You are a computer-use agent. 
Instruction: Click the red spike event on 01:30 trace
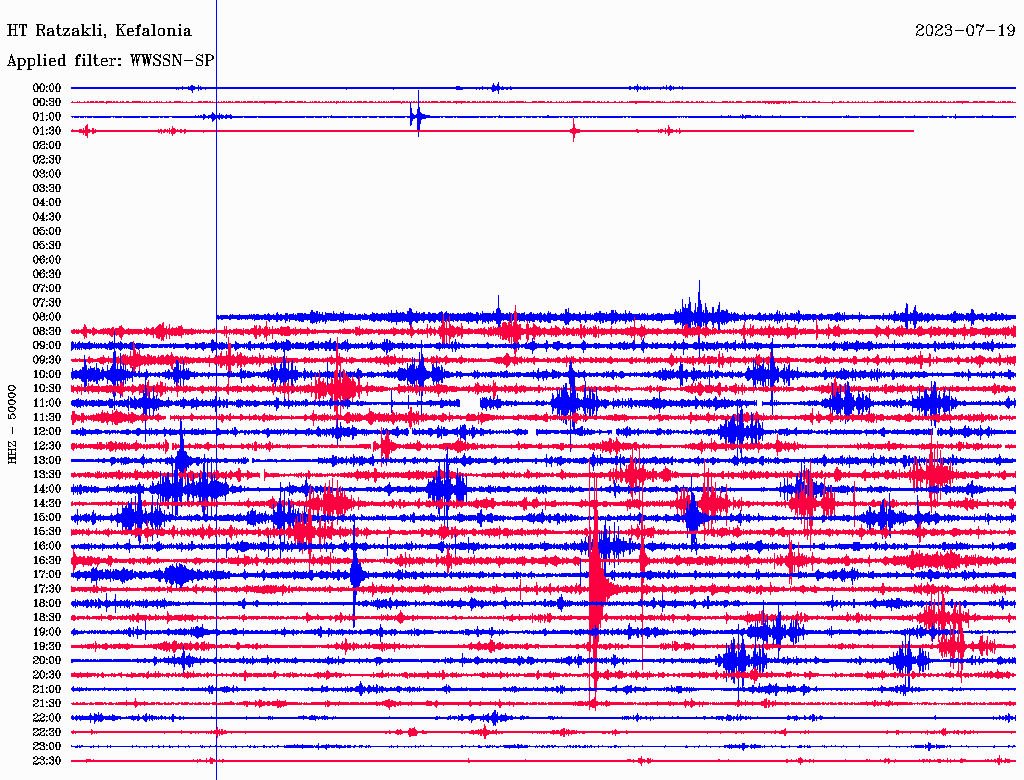click(573, 131)
